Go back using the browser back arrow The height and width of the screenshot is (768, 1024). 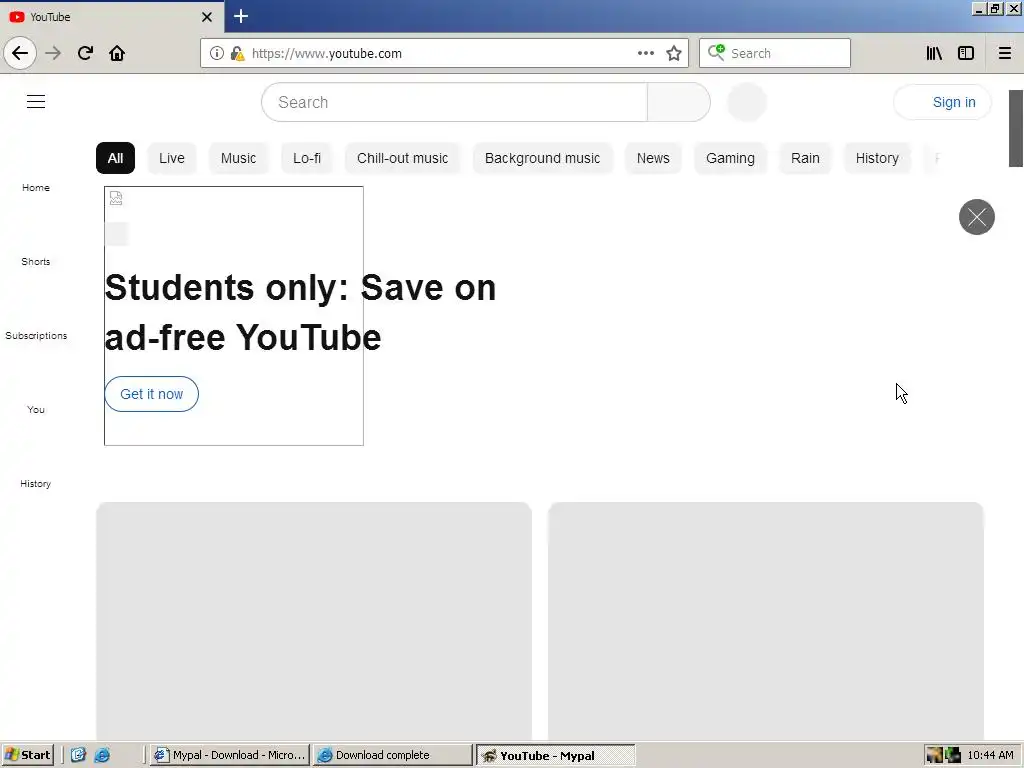[20, 53]
